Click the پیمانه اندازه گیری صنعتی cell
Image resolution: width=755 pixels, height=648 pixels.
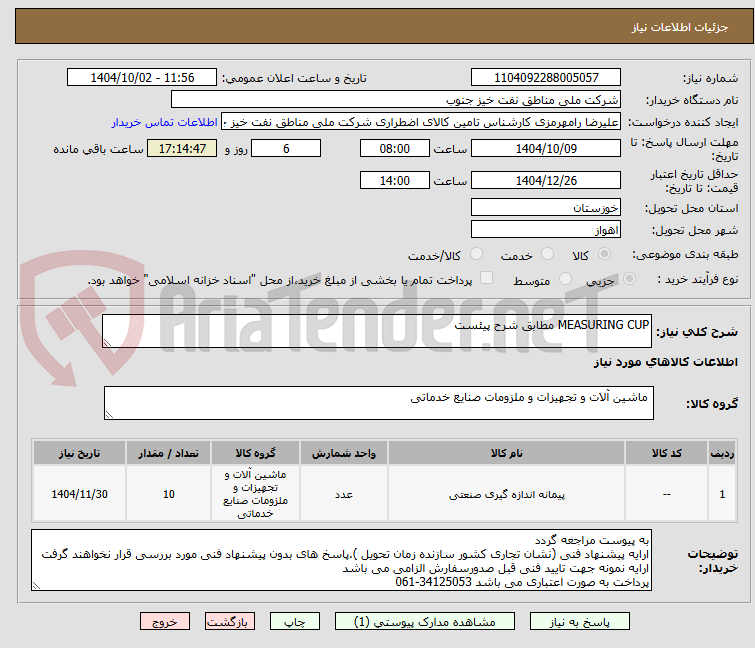click(507, 494)
